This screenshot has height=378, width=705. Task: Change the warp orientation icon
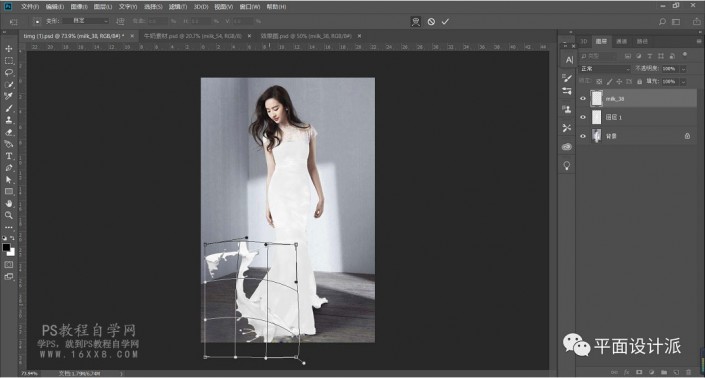tap(120, 21)
